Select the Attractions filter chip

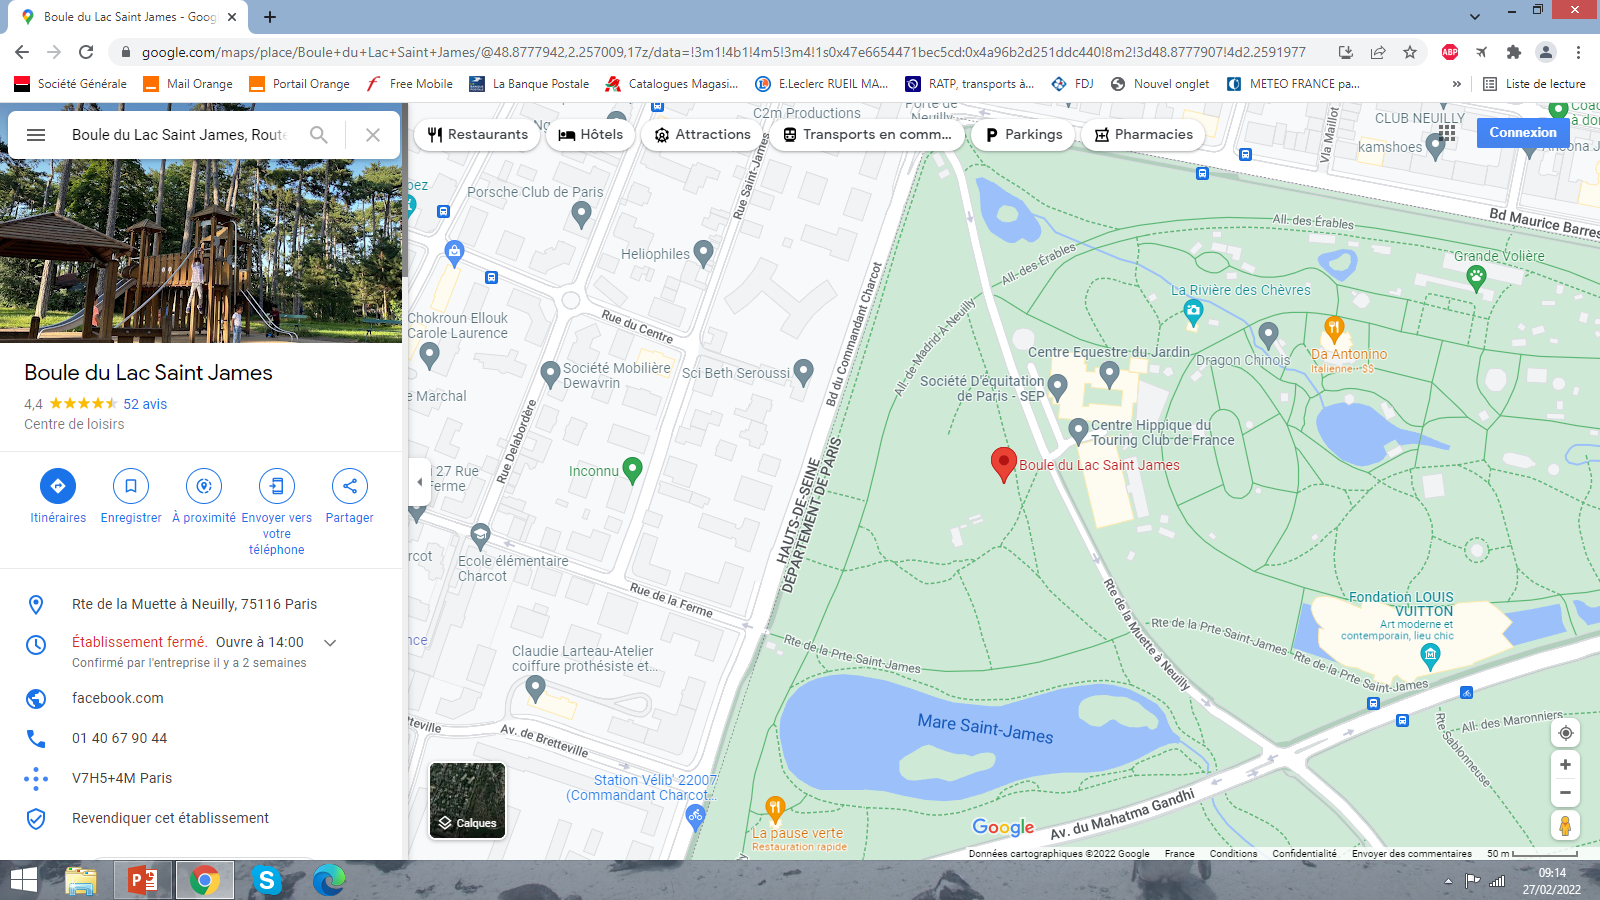click(x=703, y=135)
